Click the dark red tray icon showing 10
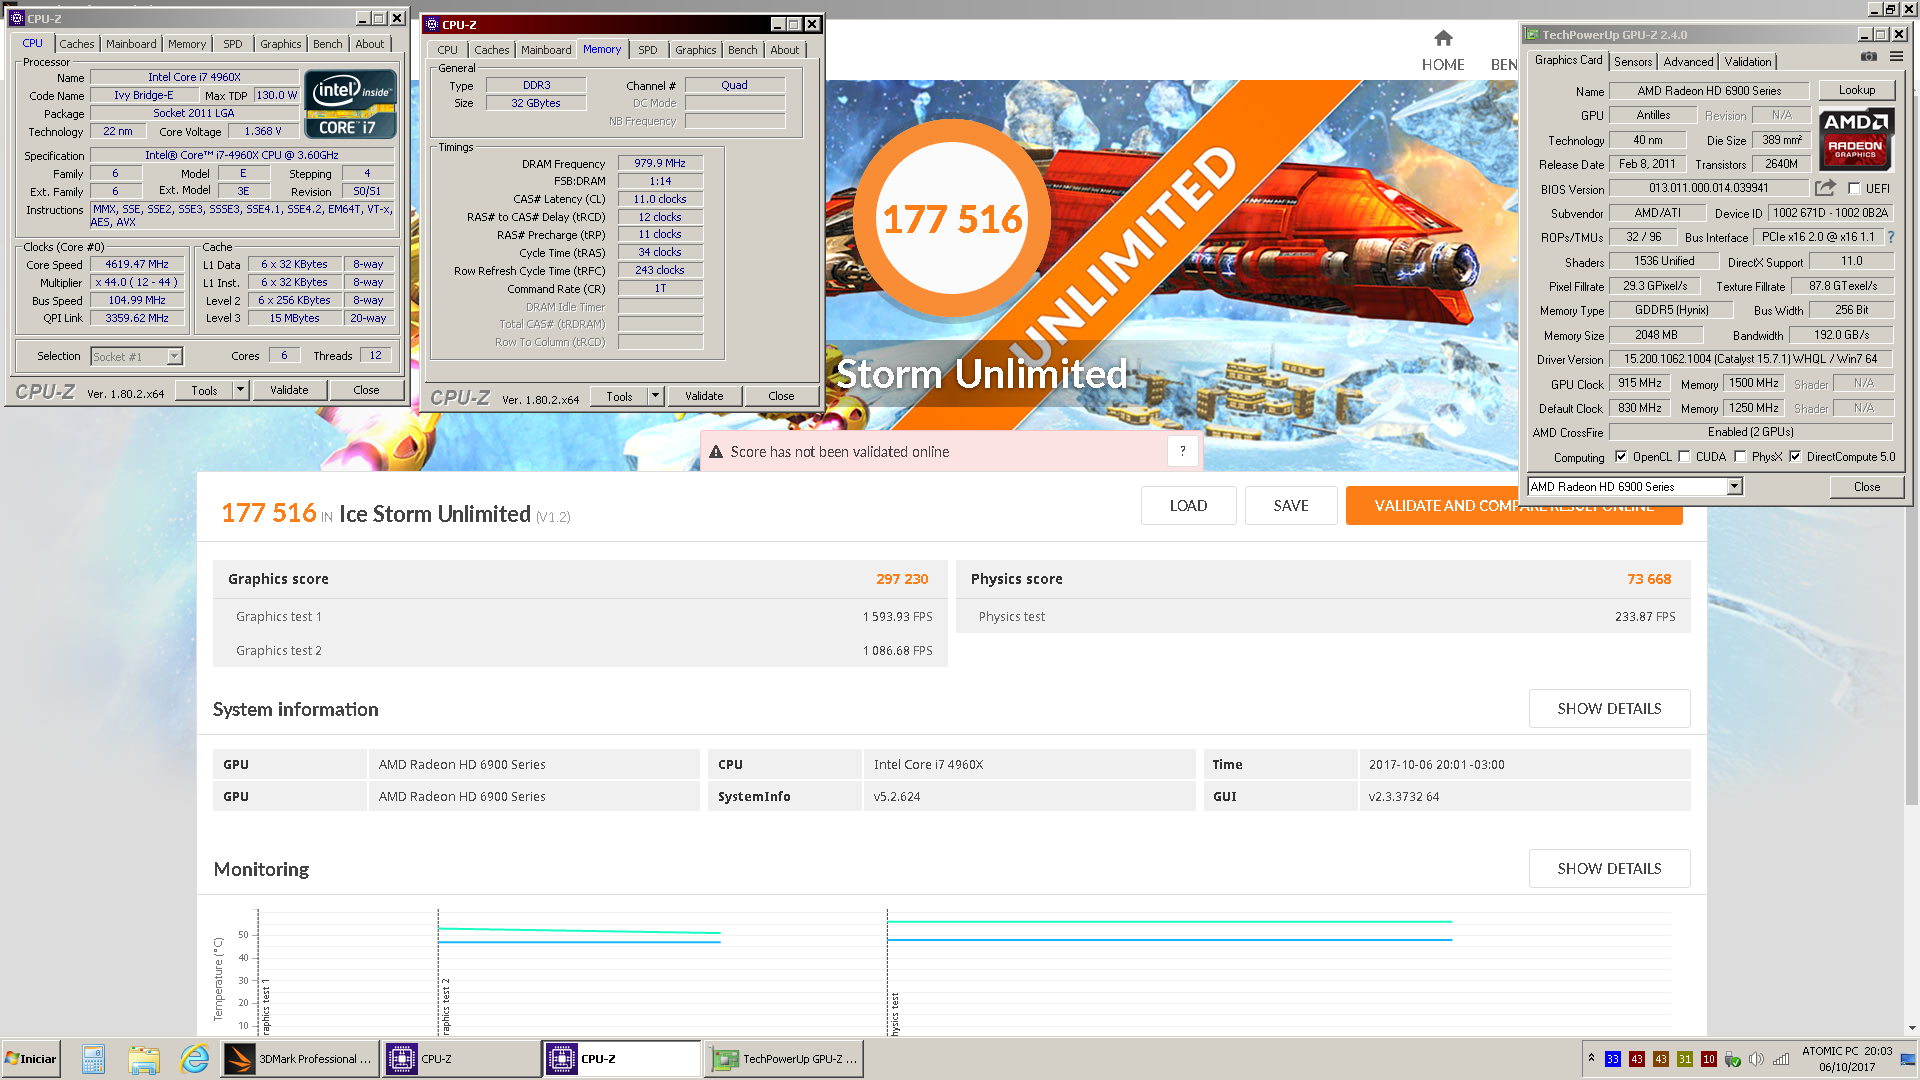Image resolution: width=1920 pixels, height=1080 pixels. [x=1709, y=1059]
